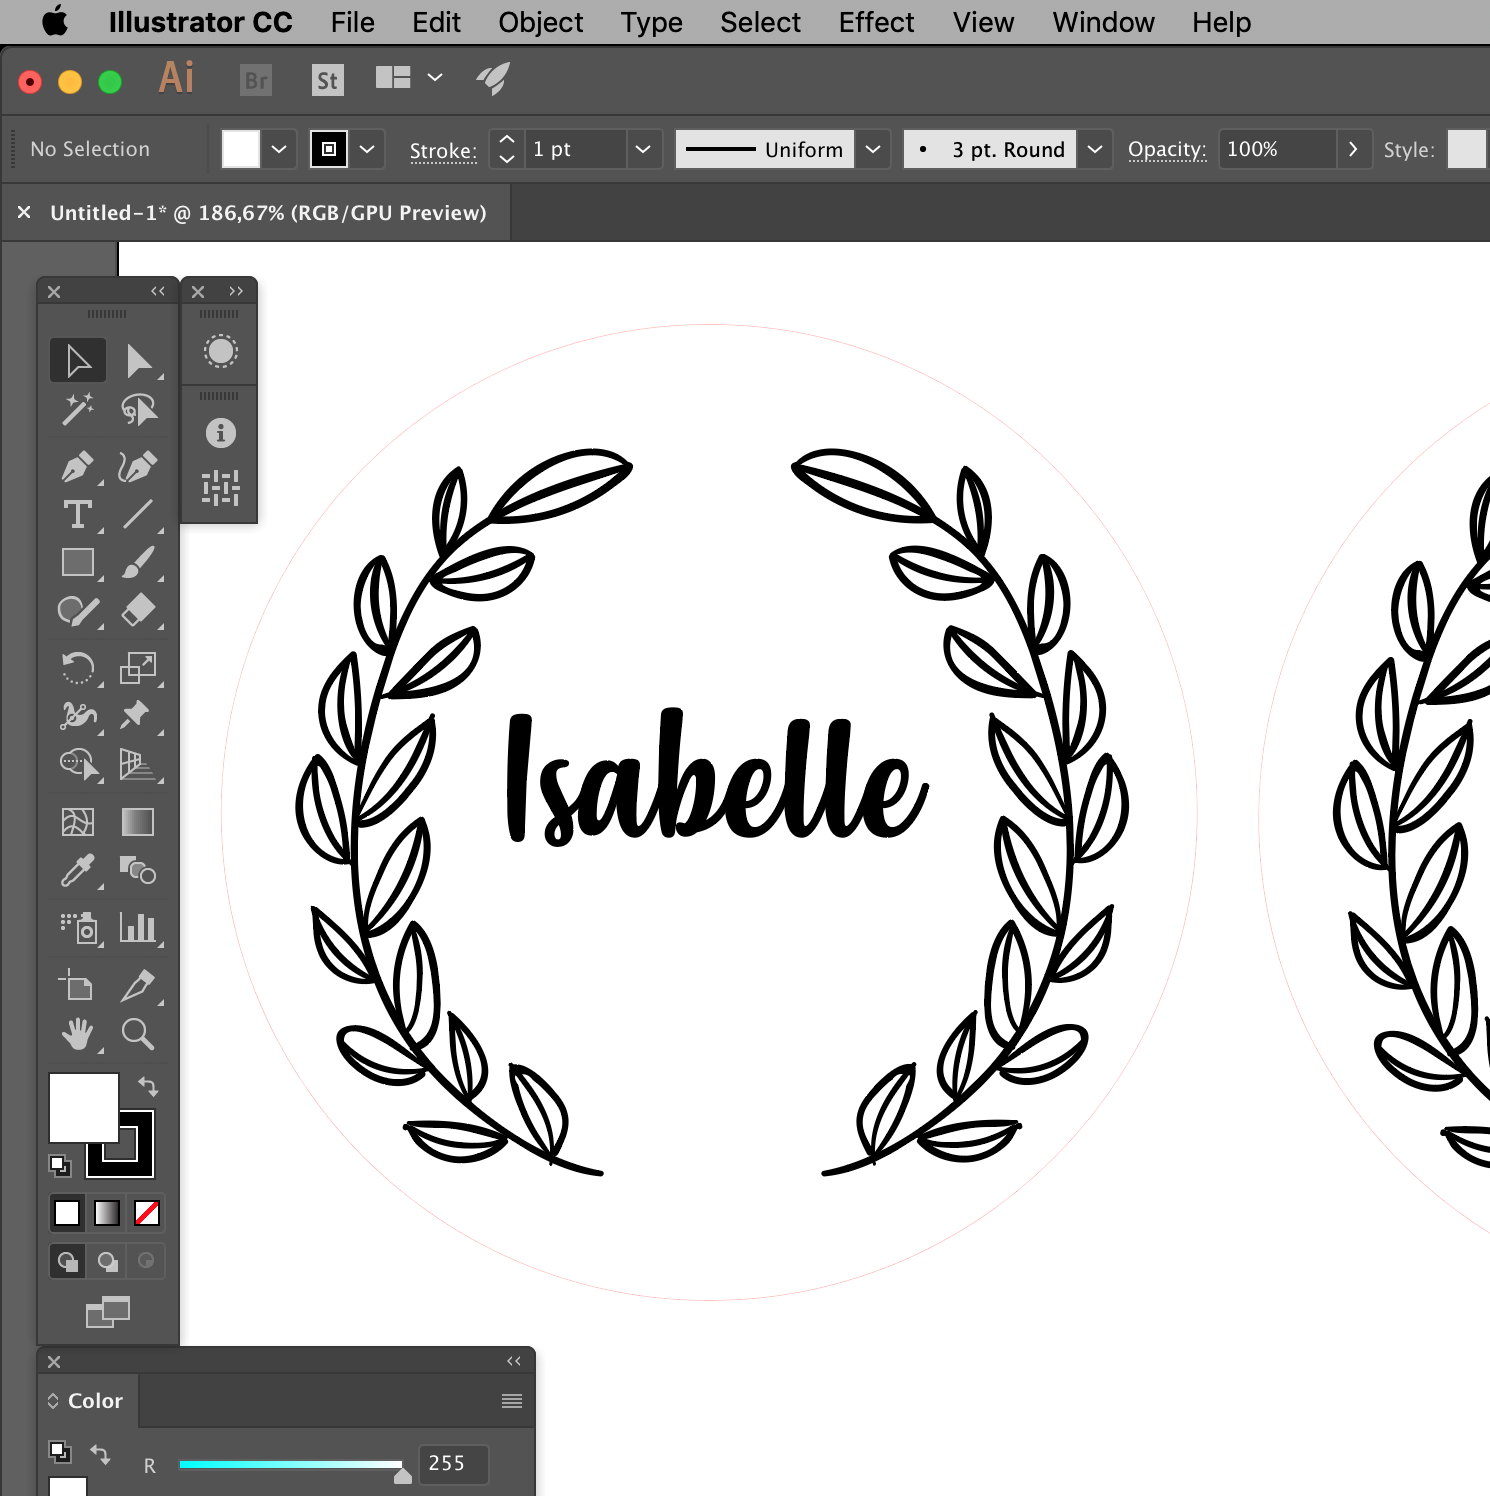Select the Pen tool
1490x1496 pixels.
pos(78,466)
